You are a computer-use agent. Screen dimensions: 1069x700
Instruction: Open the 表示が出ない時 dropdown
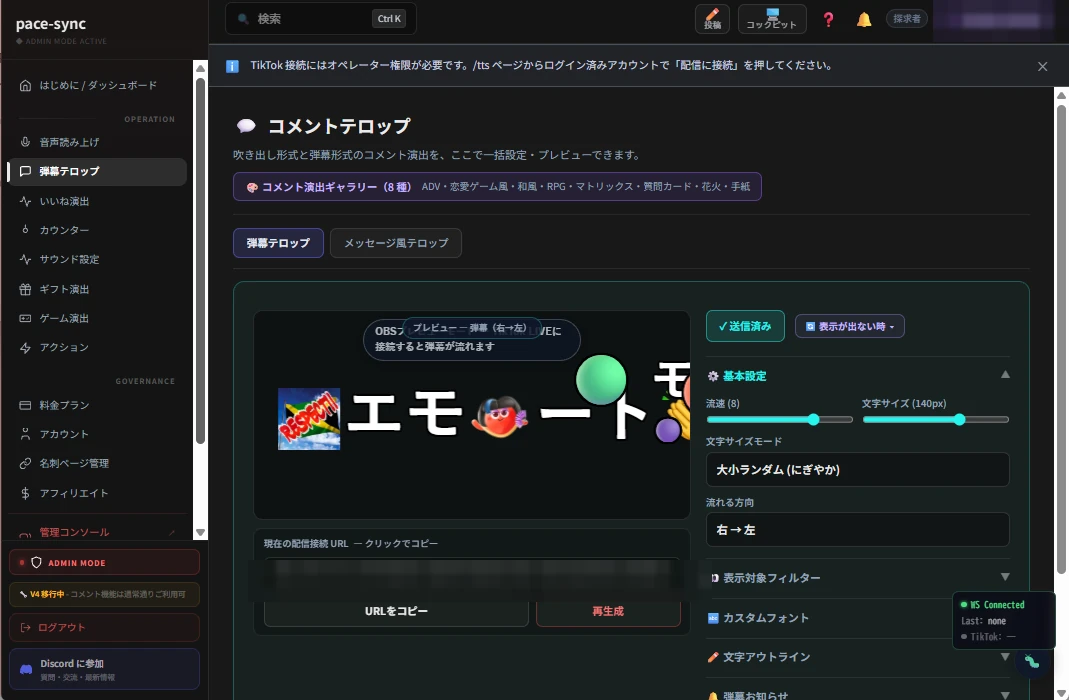[849, 326]
